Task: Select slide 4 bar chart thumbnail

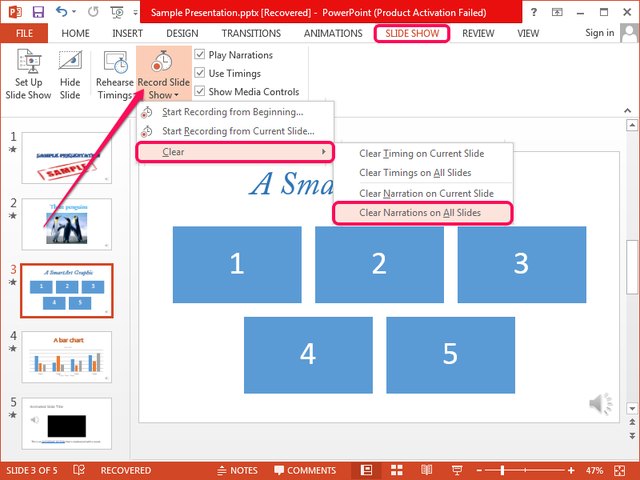Action: 66,356
